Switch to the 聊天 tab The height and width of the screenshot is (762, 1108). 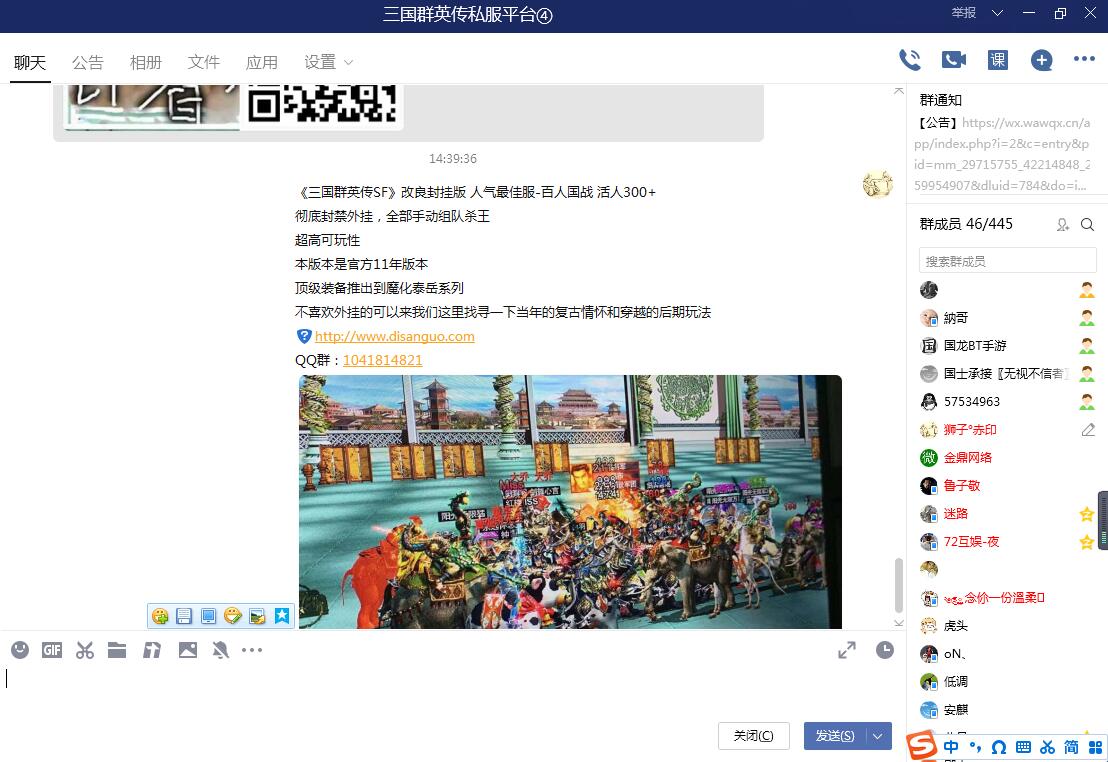30,62
